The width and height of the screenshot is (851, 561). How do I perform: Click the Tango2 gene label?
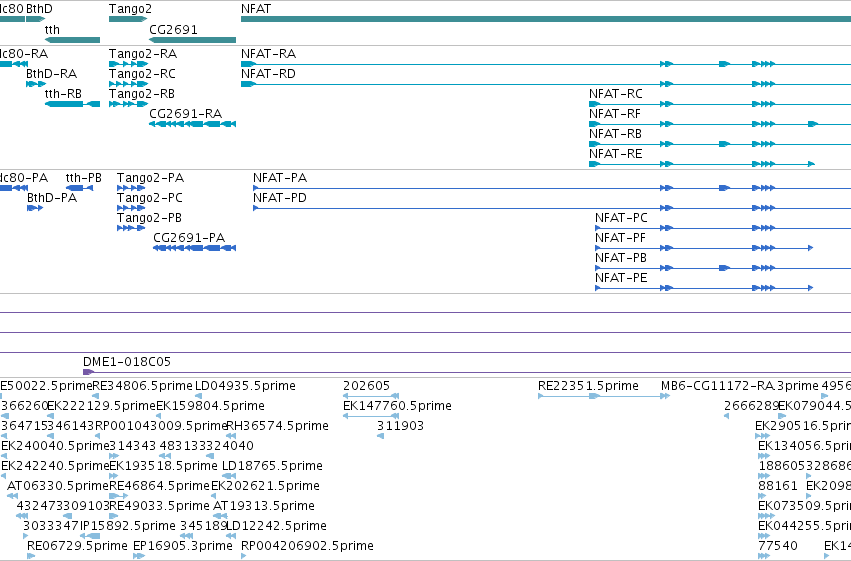(130, 9)
